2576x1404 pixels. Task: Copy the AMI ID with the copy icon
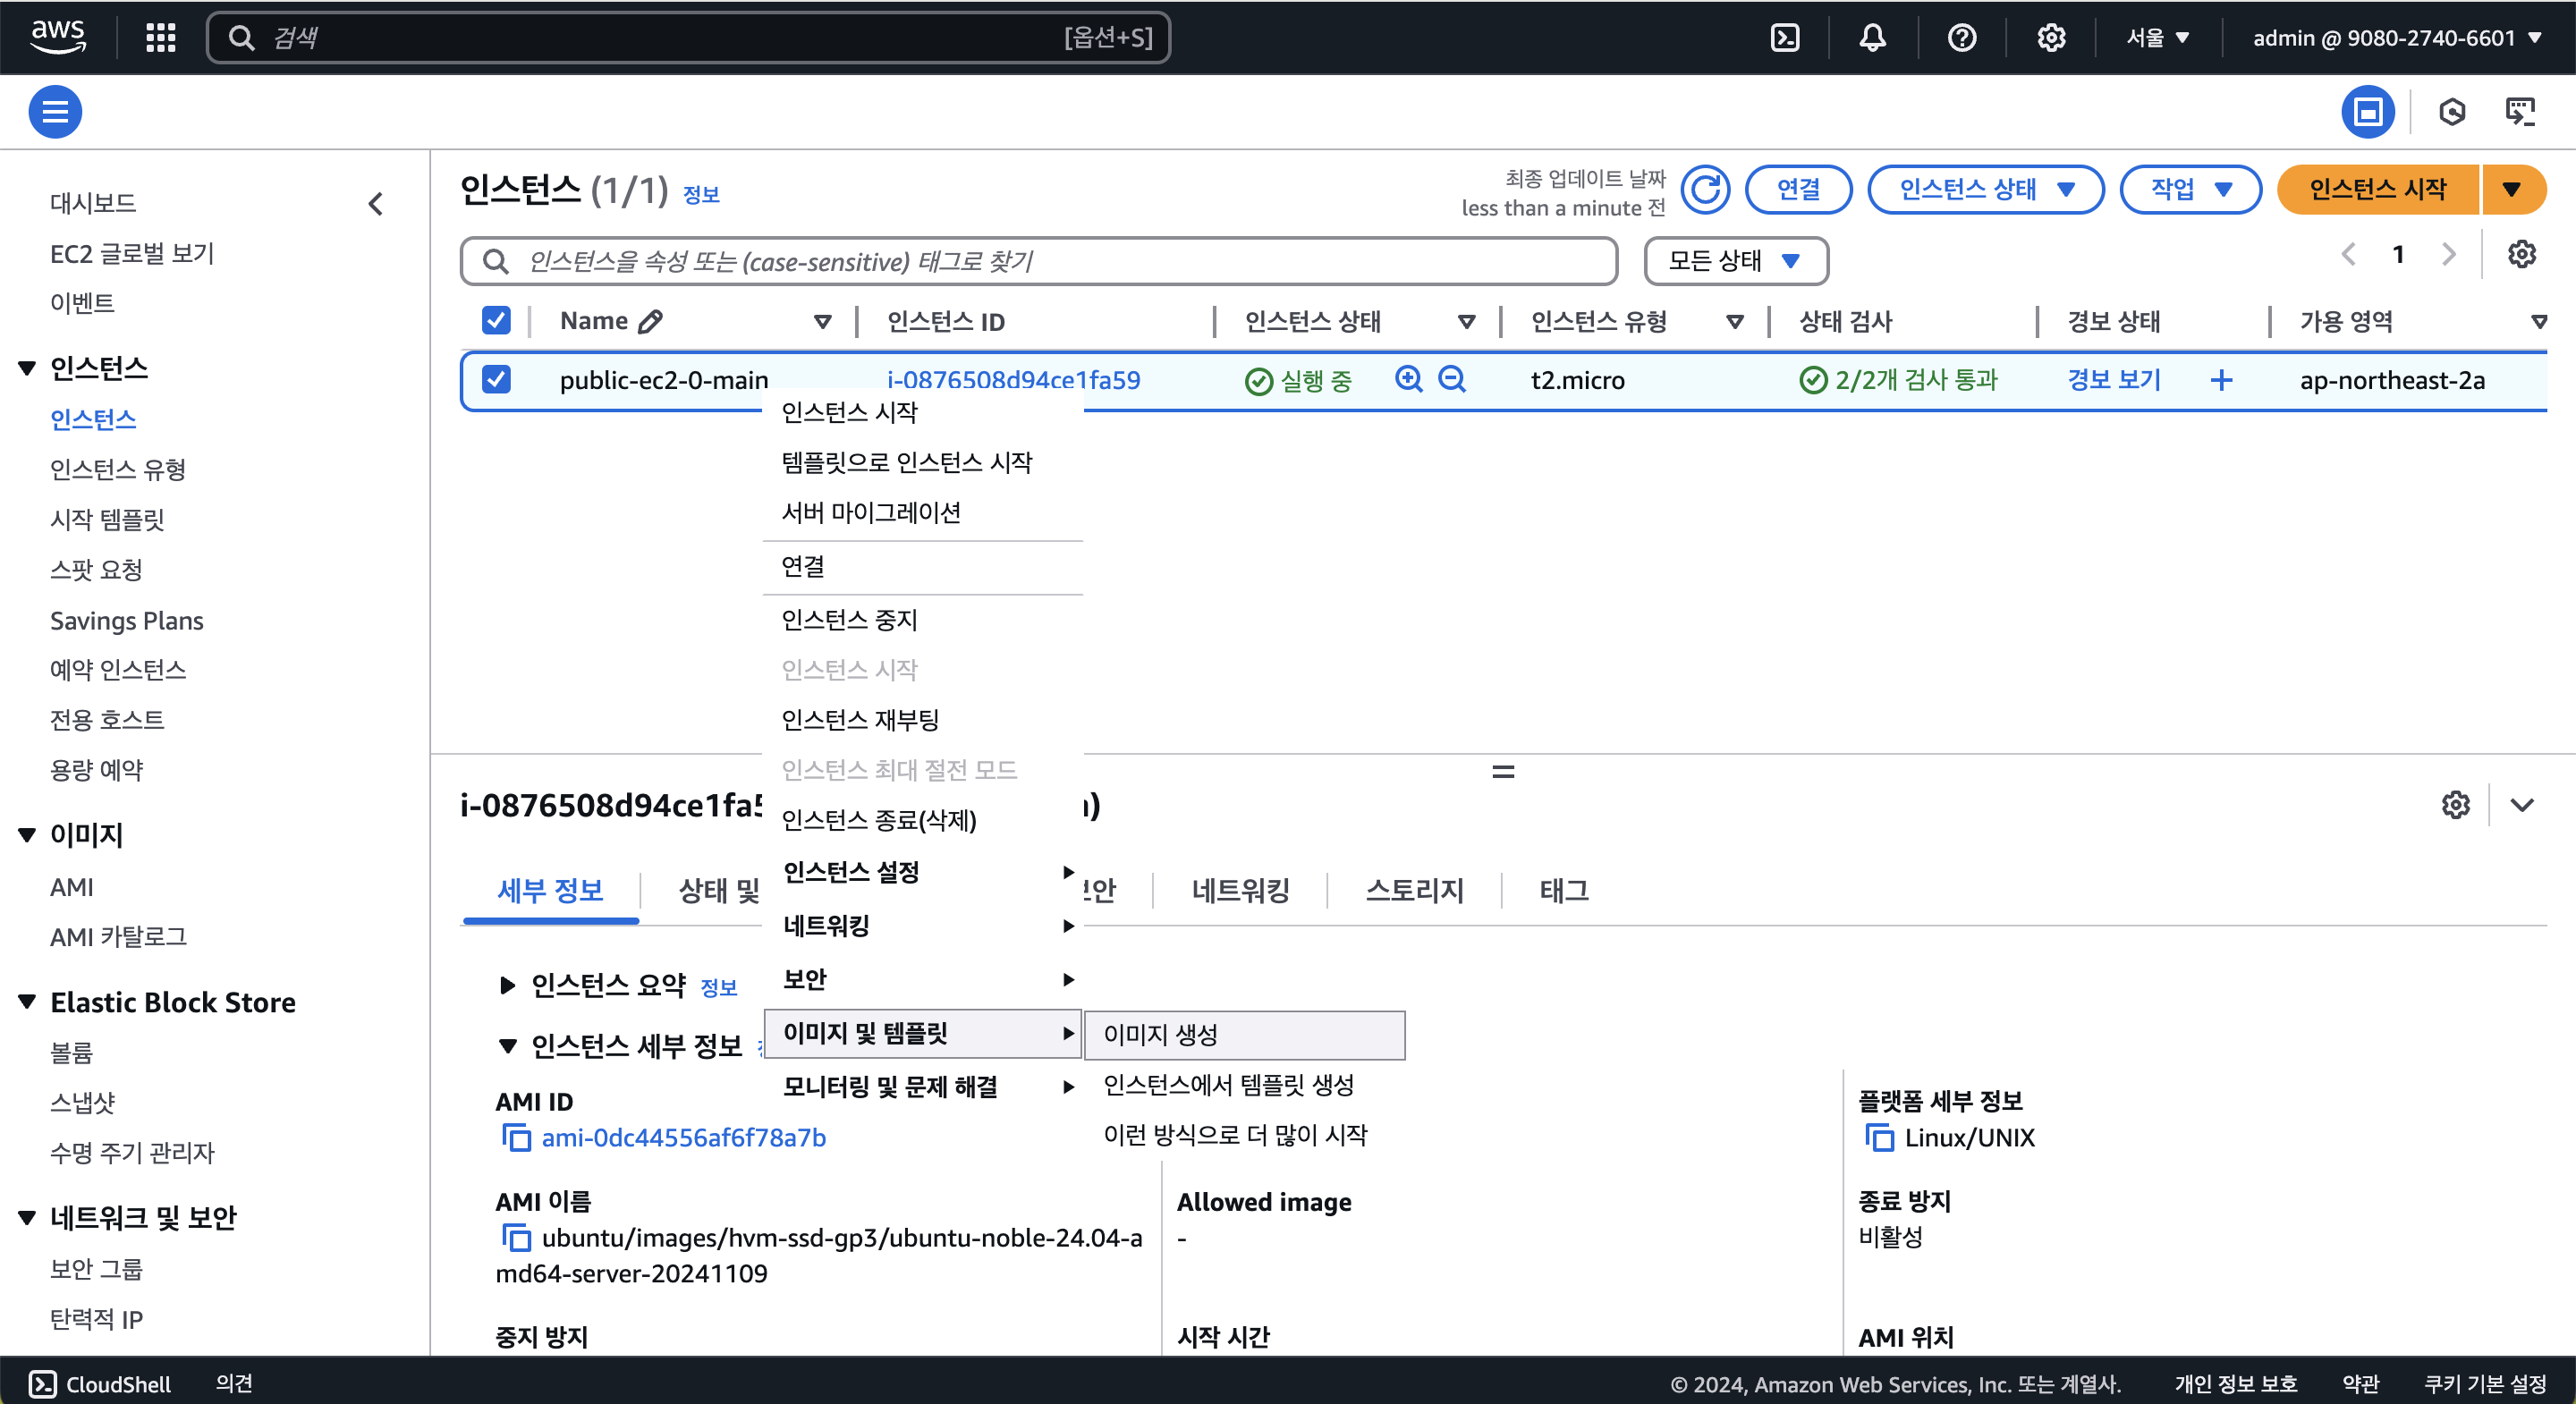tap(516, 1137)
